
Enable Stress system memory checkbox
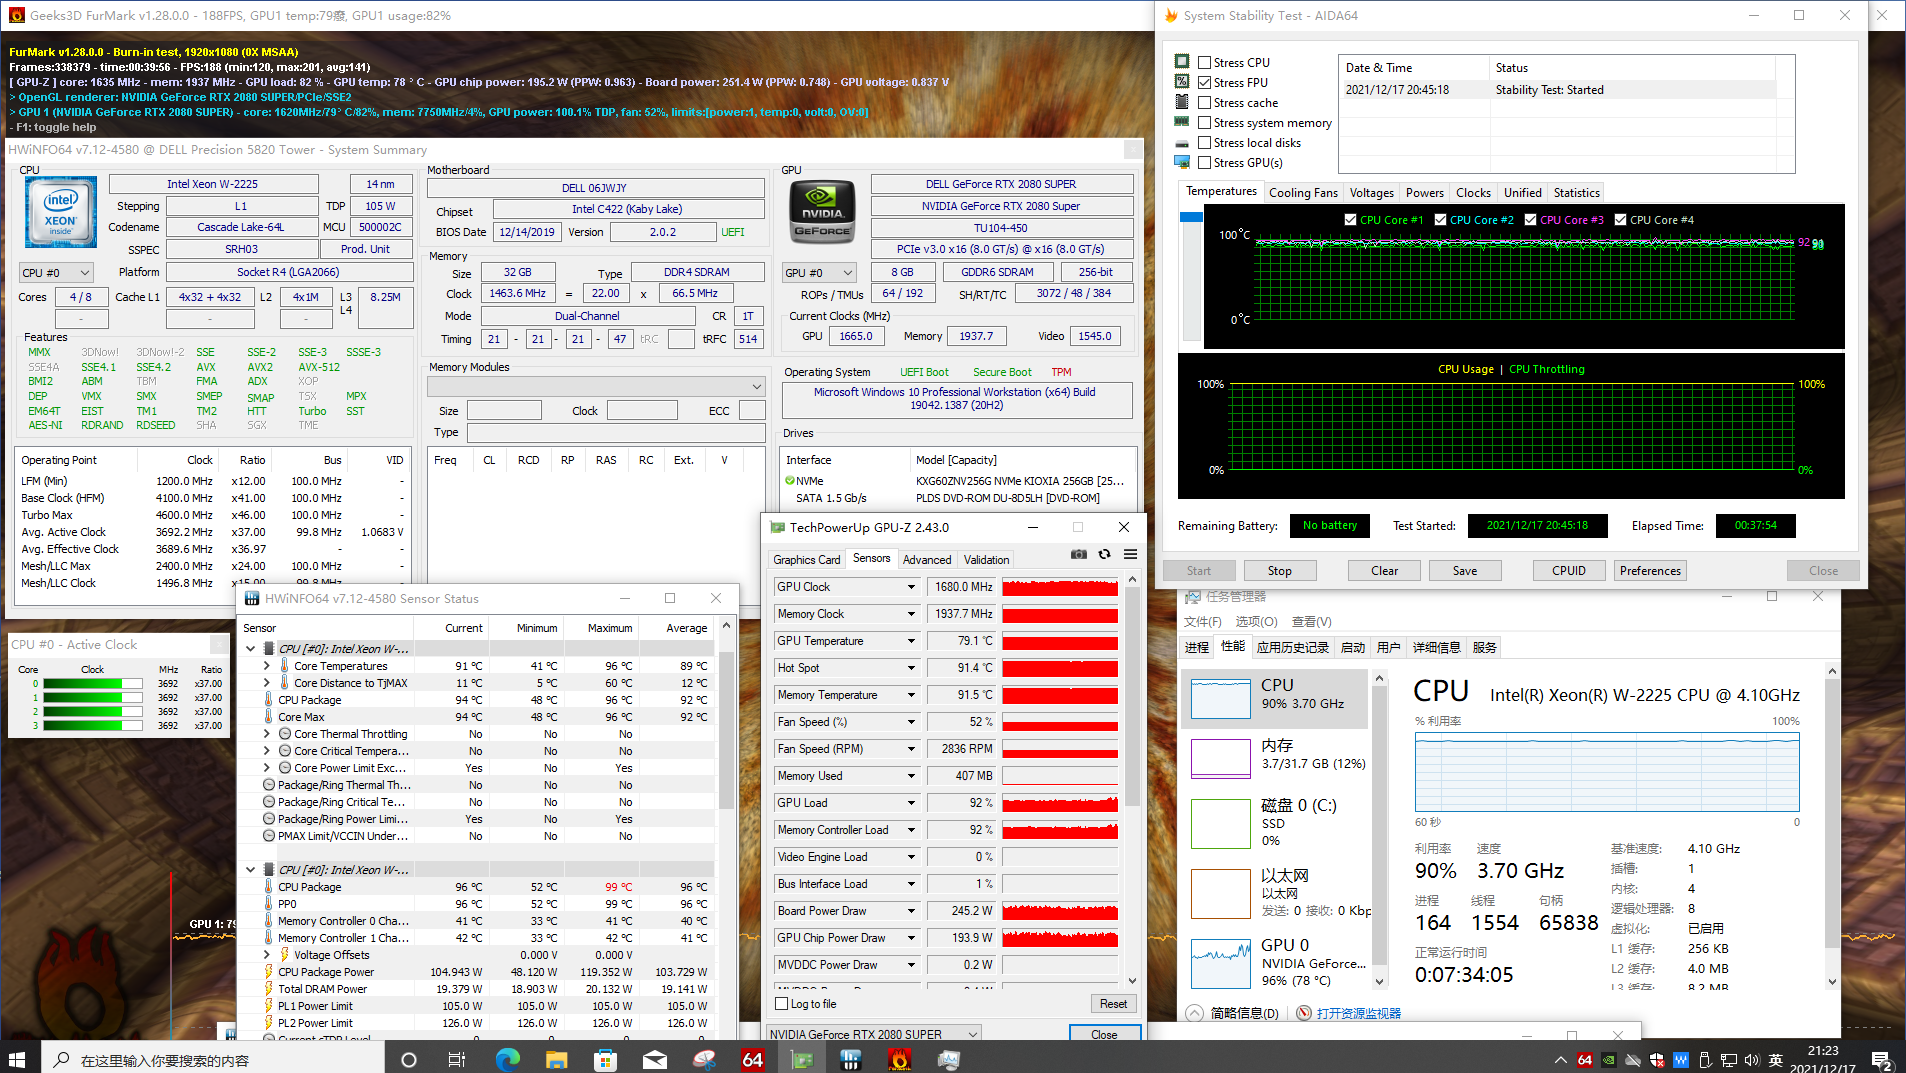click(x=1205, y=122)
